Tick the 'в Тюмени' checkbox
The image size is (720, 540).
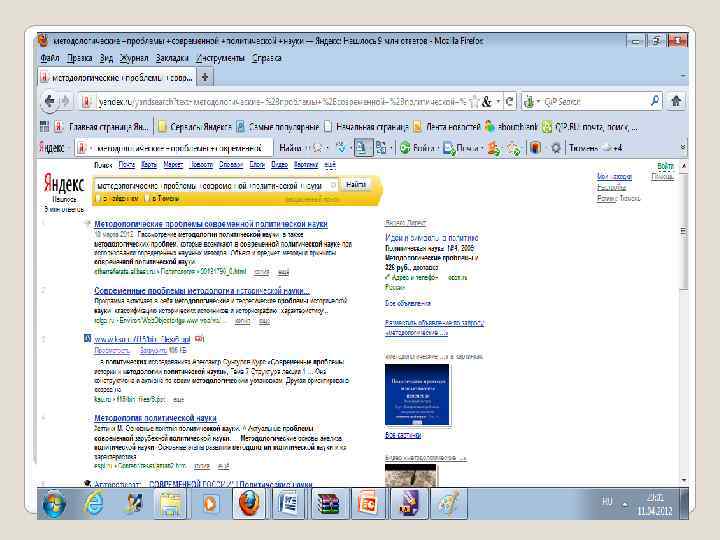[x=147, y=198]
